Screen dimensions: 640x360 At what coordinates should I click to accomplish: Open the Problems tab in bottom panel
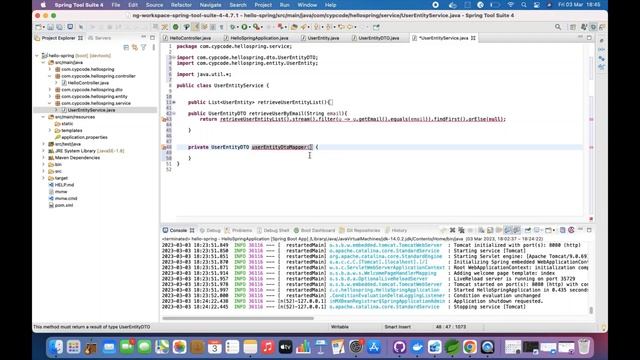pyautogui.click(x=238, y=230)
